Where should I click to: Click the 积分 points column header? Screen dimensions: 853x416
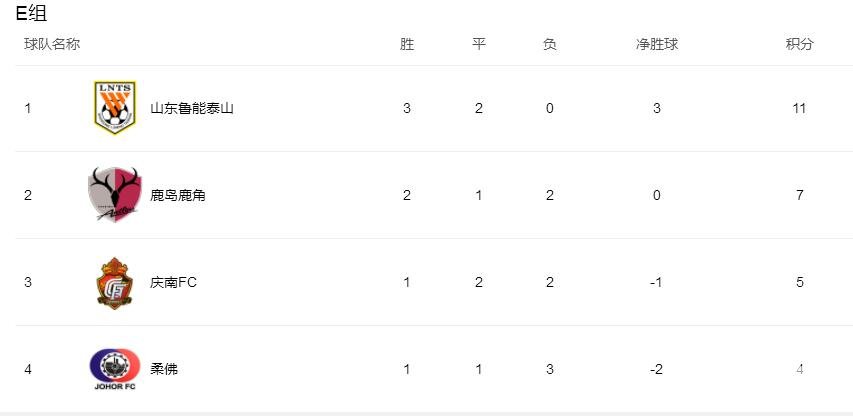(x=799, y=44)
